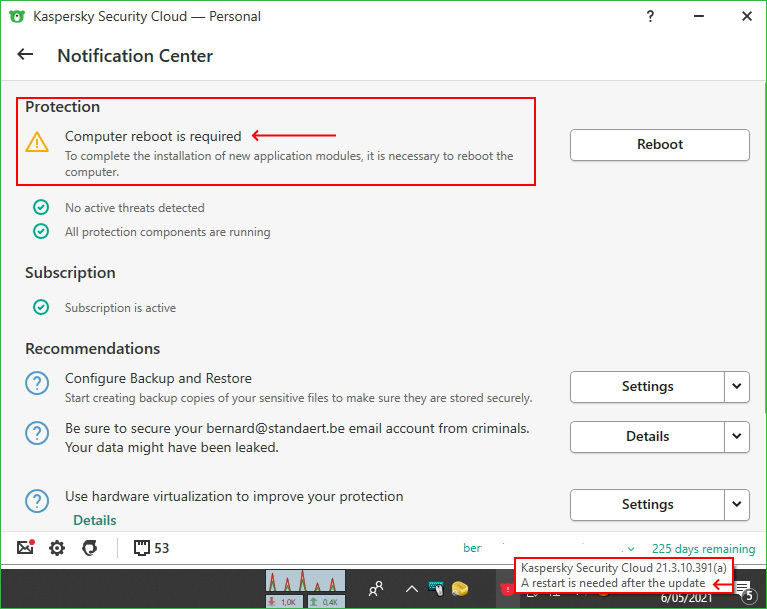Open the help question mark icon

[x=650, y=16]
